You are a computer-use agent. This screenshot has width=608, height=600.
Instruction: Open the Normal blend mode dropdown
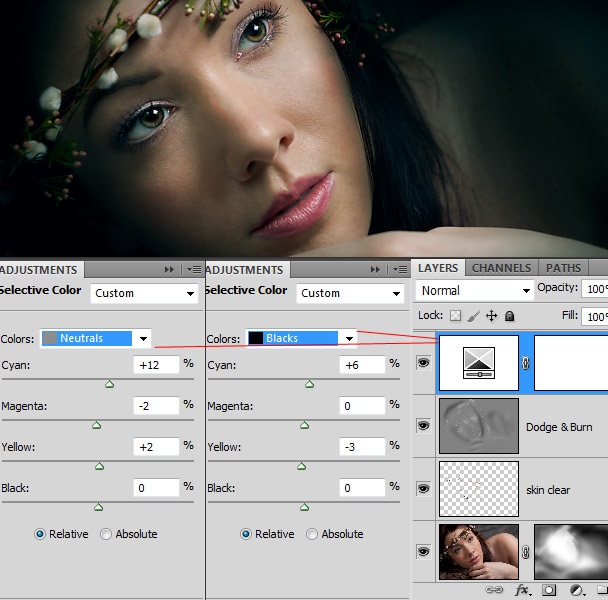[475, 290]
